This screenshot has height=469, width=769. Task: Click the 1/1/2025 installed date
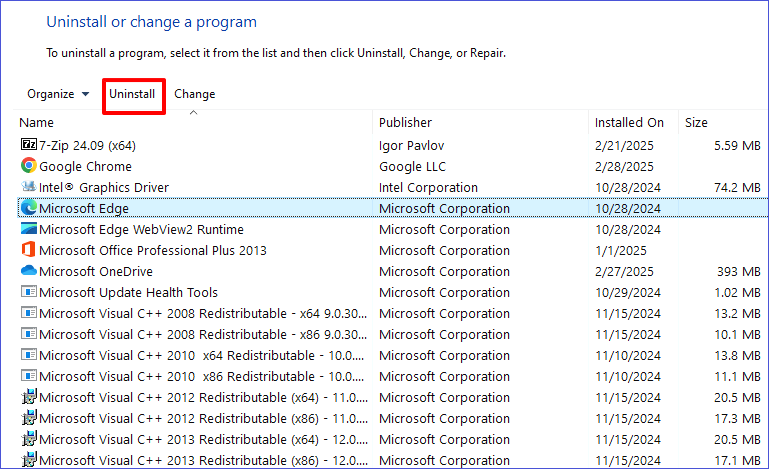pos(620,251)
